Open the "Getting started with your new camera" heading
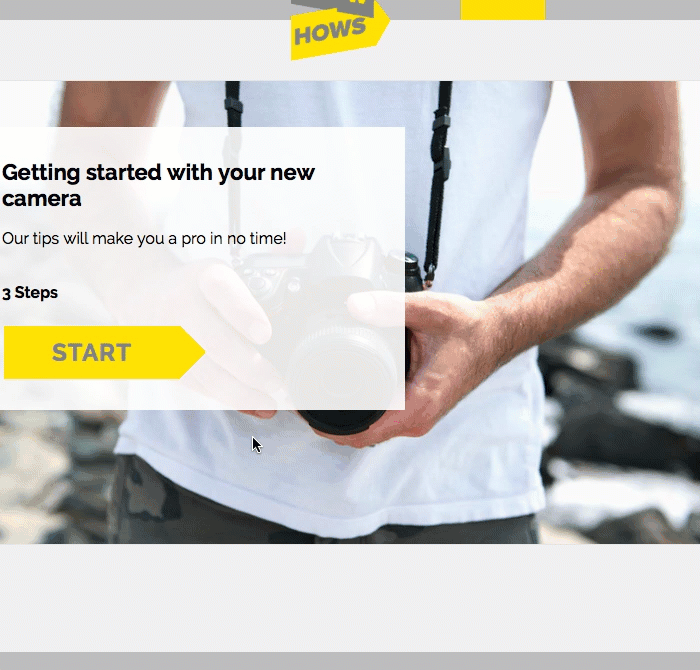 (x=158, y=185)
